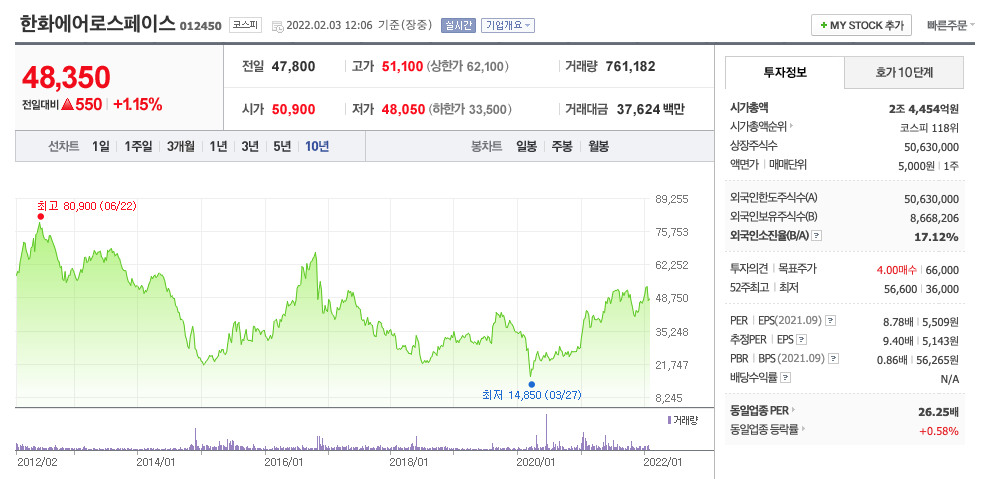Click the green plus on MY STOCK 추가
The width and height of the screenshot is (992, 479).
pos(823,25)
